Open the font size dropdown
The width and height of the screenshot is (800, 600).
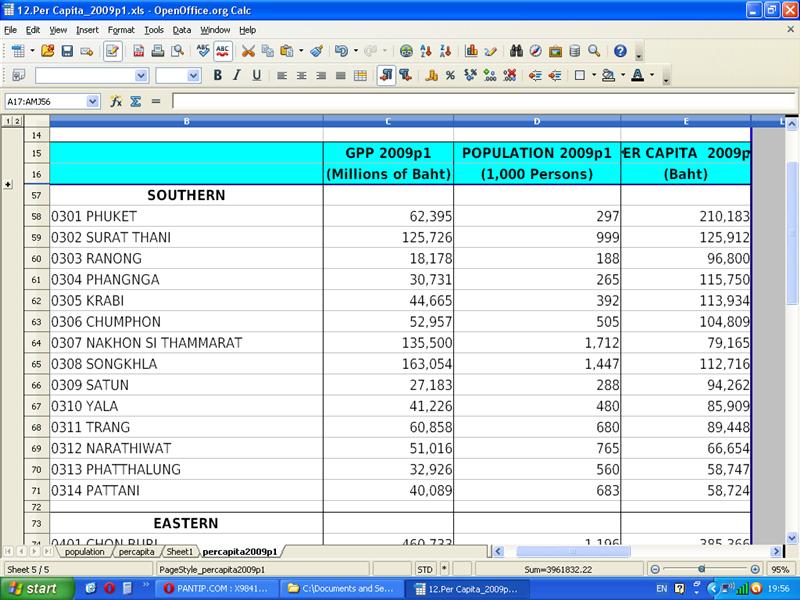pos(193,76)
